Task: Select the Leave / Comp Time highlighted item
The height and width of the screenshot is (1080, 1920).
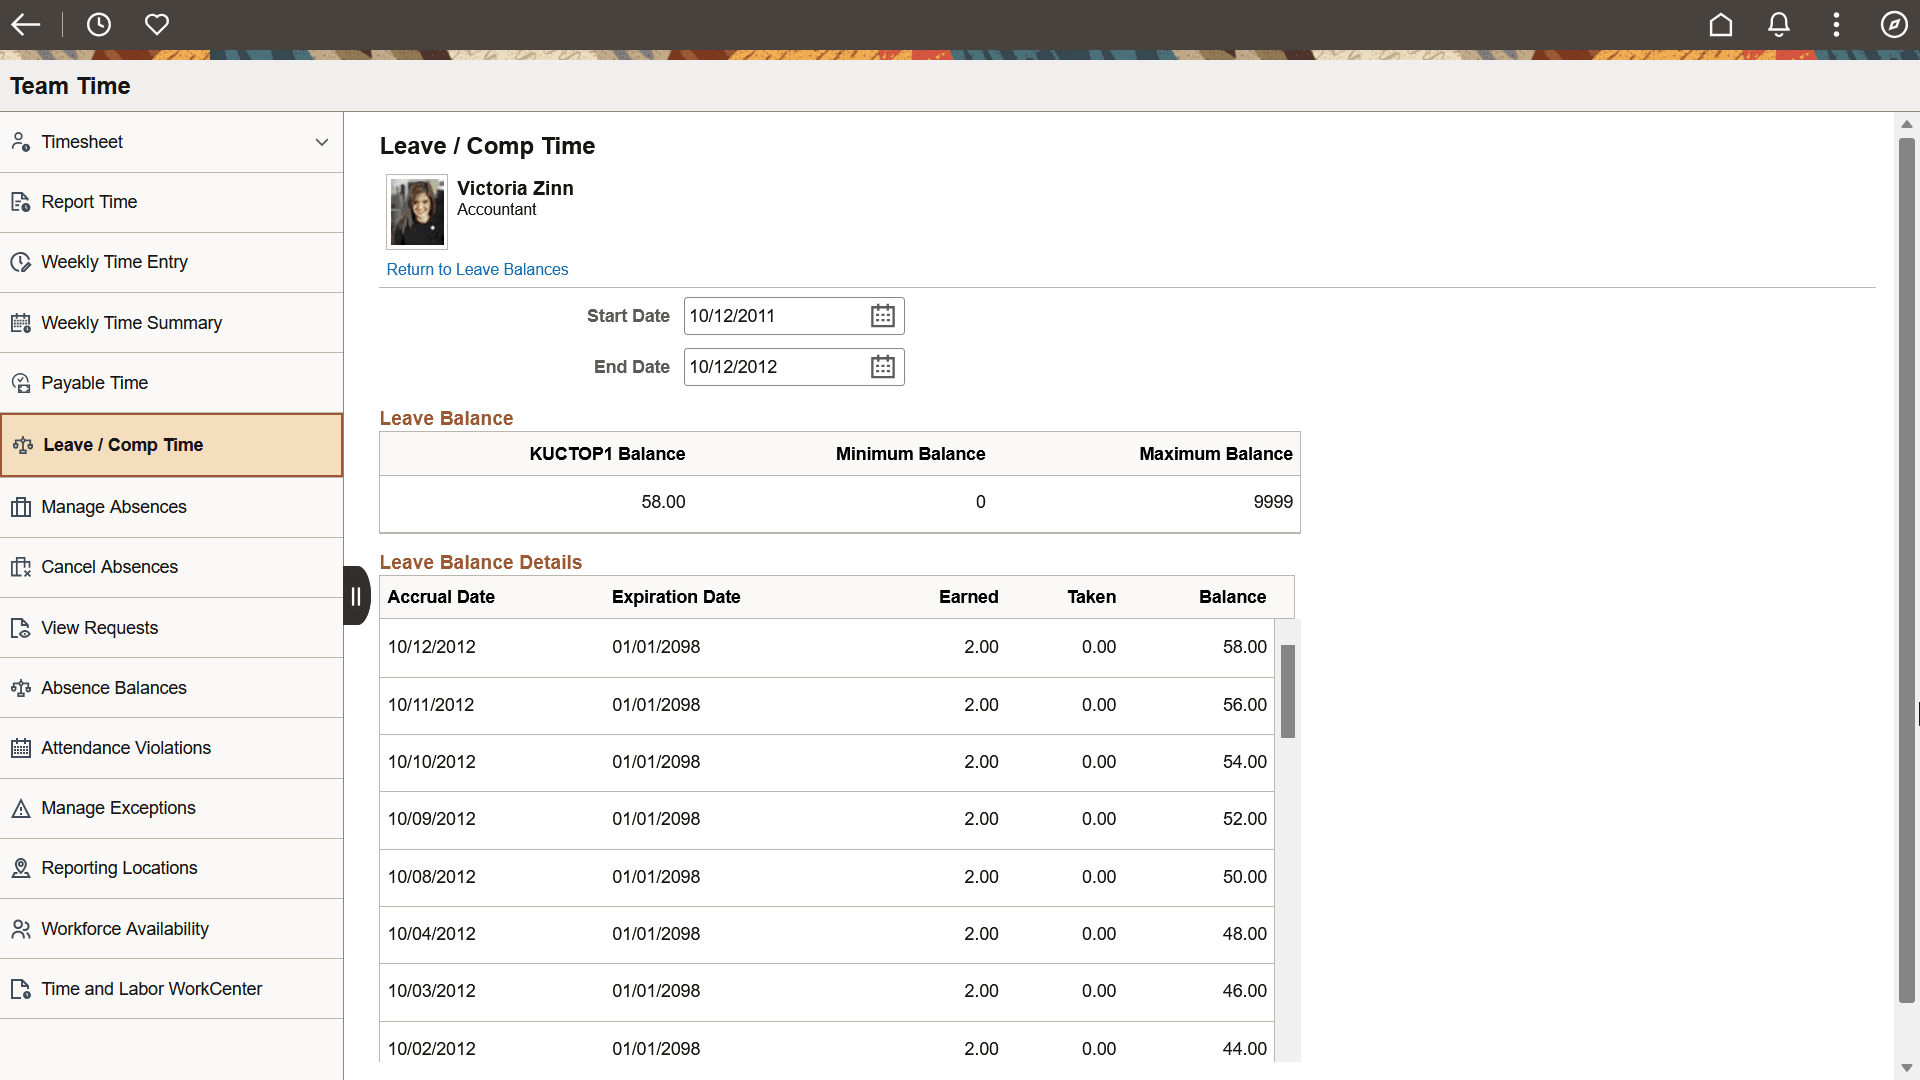Action: [x=123, y=444]
